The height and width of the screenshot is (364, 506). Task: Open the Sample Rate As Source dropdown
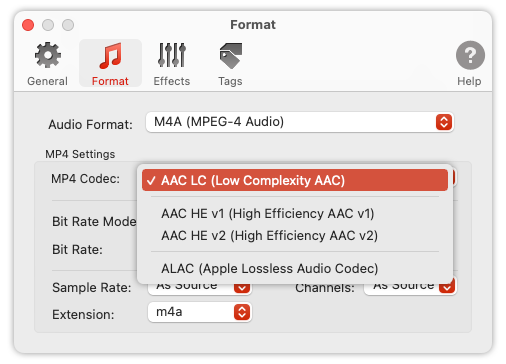tap(199, 287)
